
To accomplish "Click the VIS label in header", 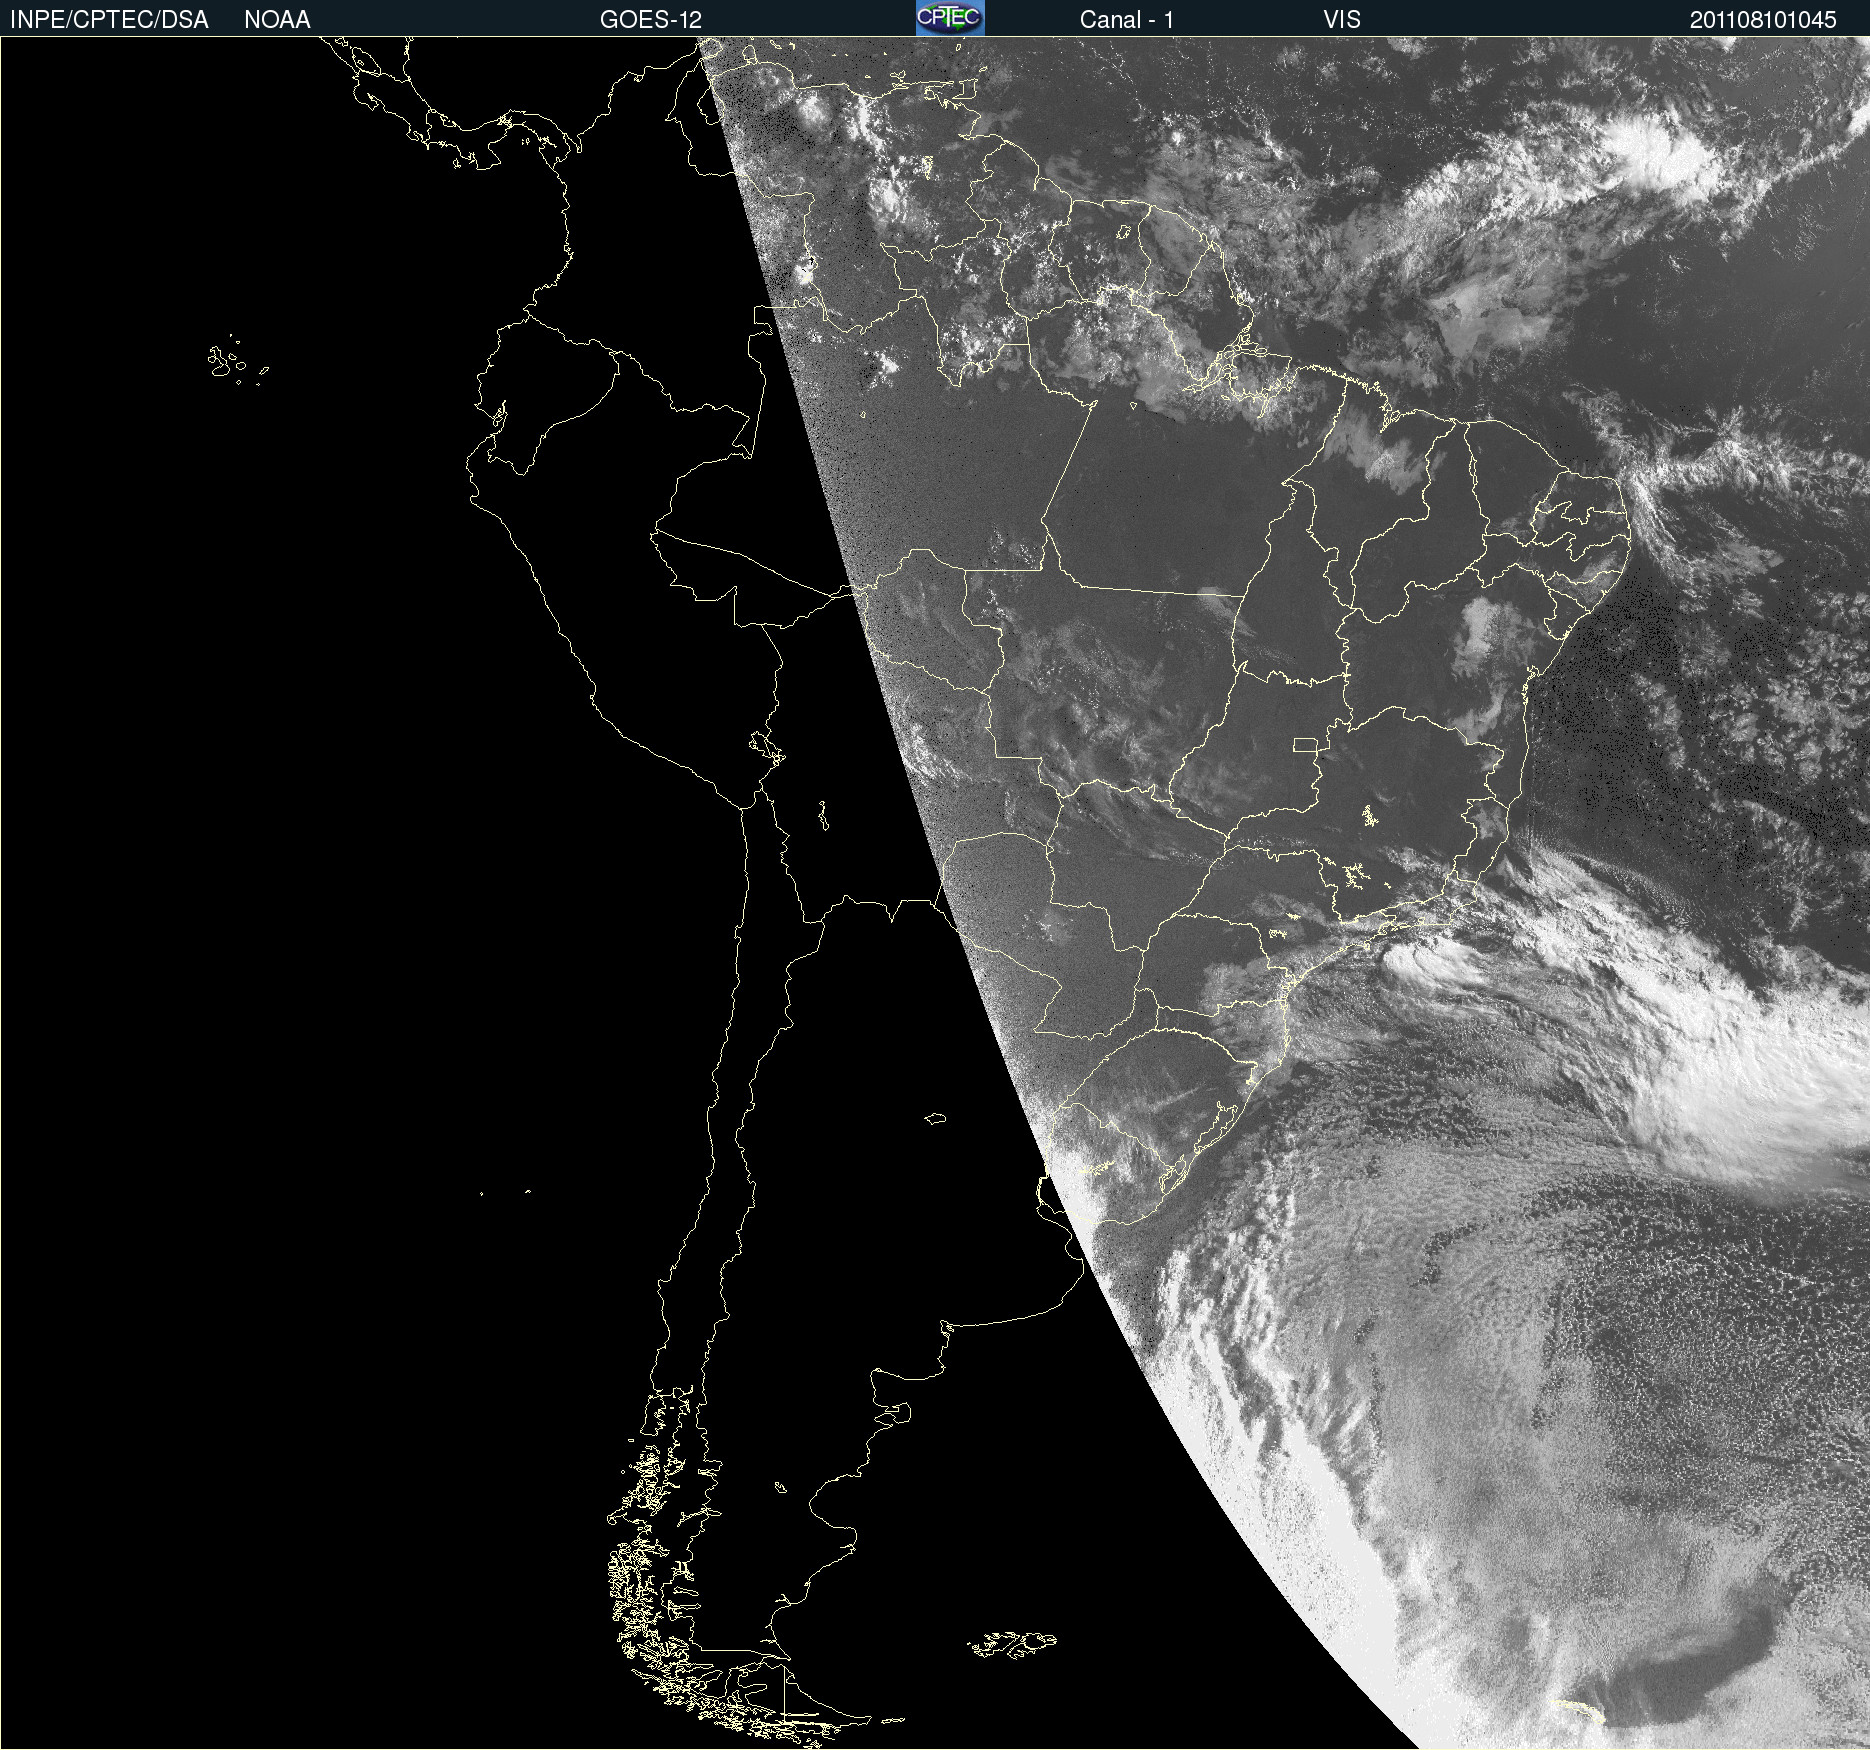I will click(x=1342, y=20).
